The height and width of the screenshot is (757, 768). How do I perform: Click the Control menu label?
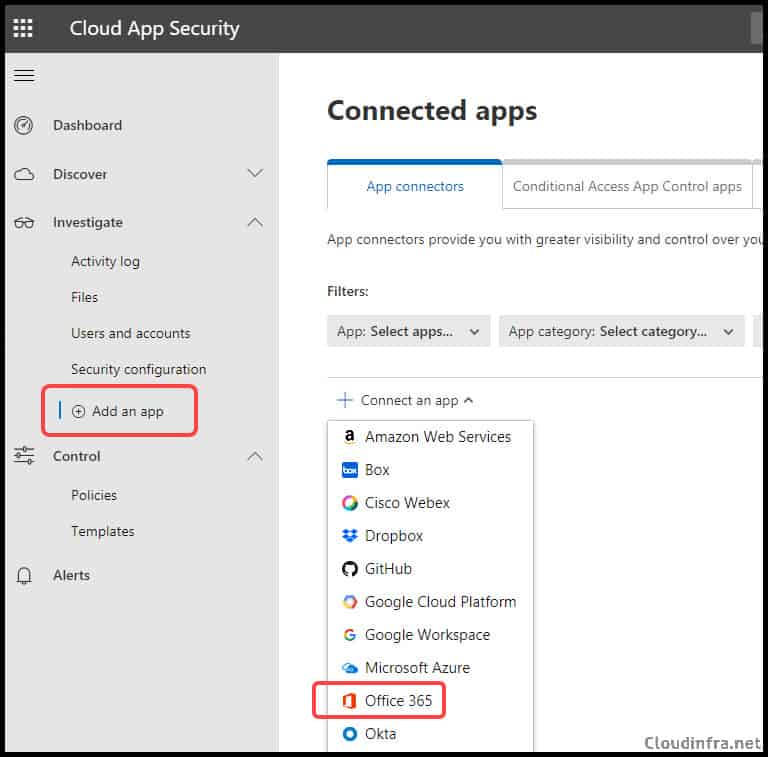click(x=76, y=456)
